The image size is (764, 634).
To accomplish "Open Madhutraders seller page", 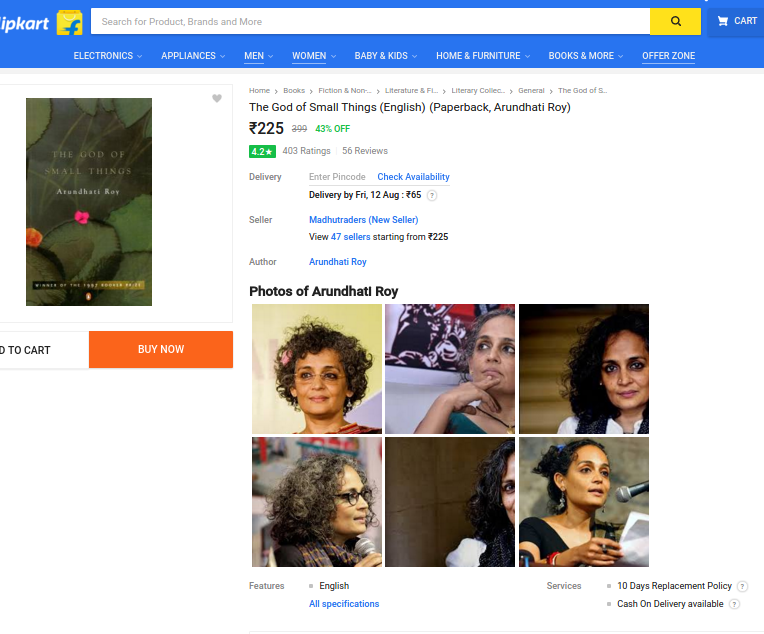I will pos(363,220).
